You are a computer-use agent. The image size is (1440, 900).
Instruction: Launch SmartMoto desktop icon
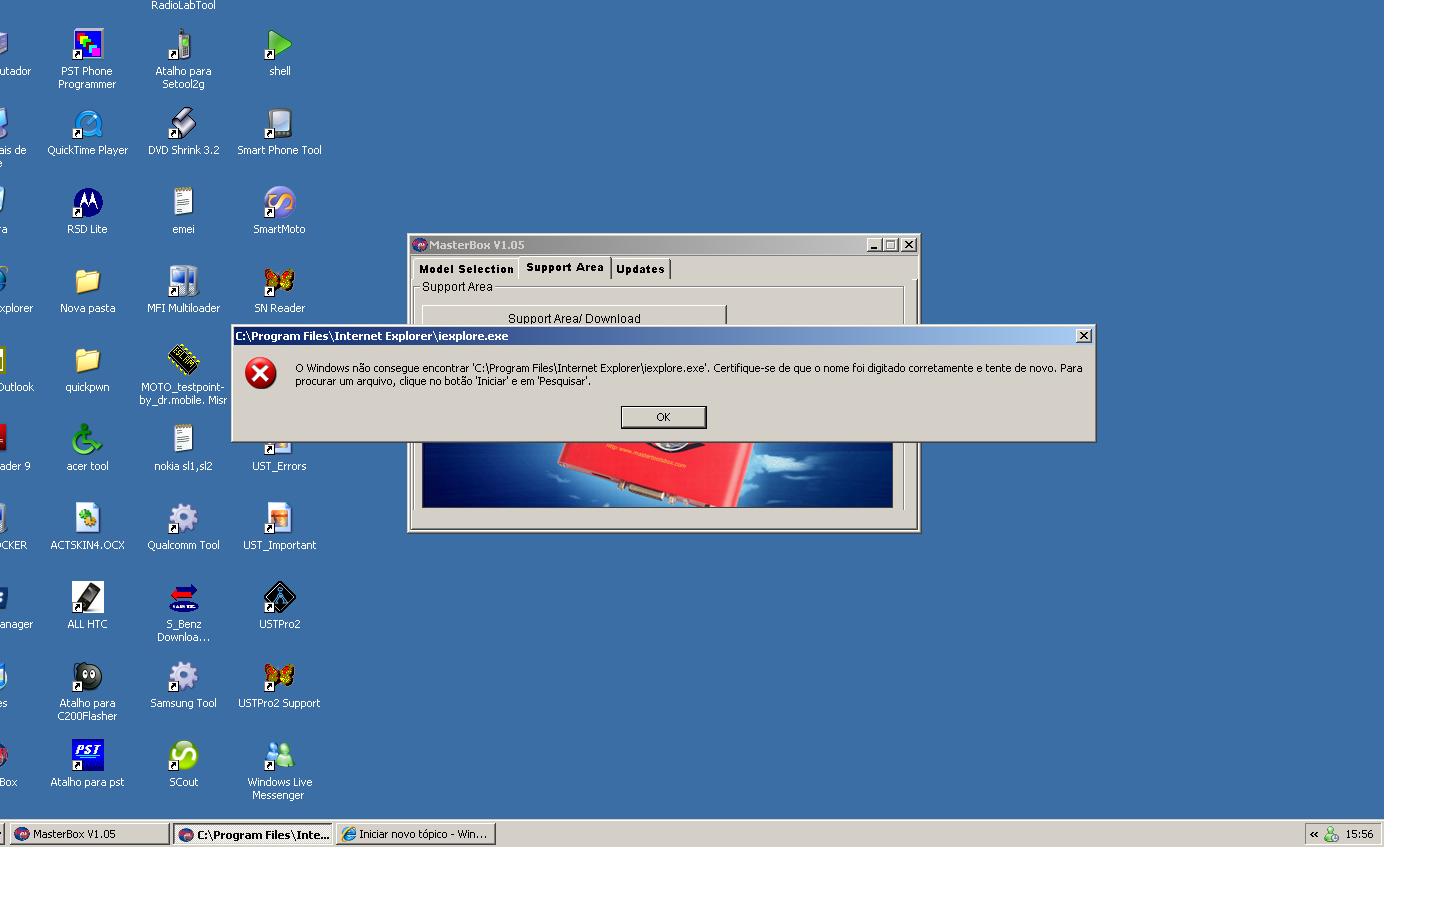click(279, 203)
